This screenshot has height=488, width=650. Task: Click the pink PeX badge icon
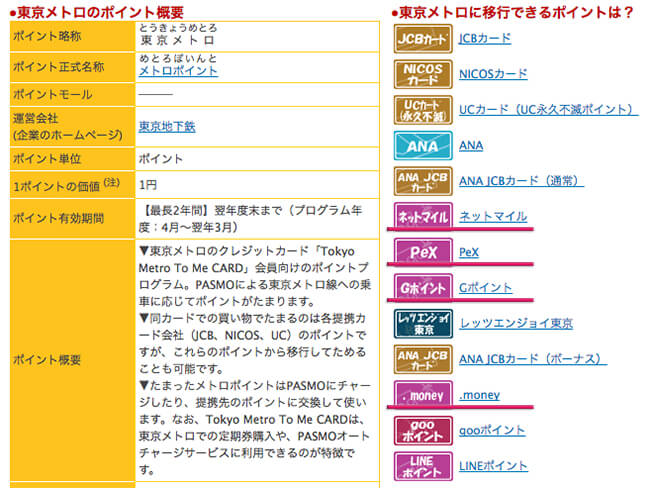point(423,252)
